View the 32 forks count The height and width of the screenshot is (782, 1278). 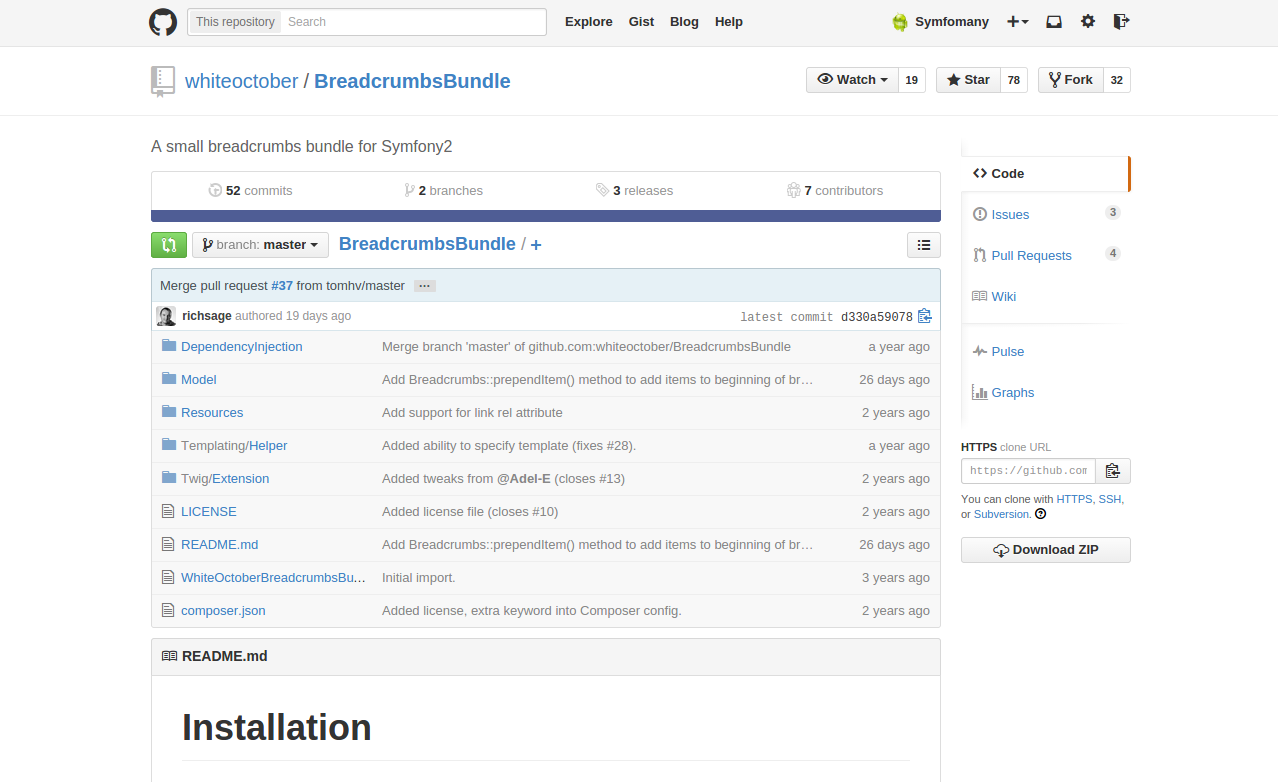[x=1117, y=80]
